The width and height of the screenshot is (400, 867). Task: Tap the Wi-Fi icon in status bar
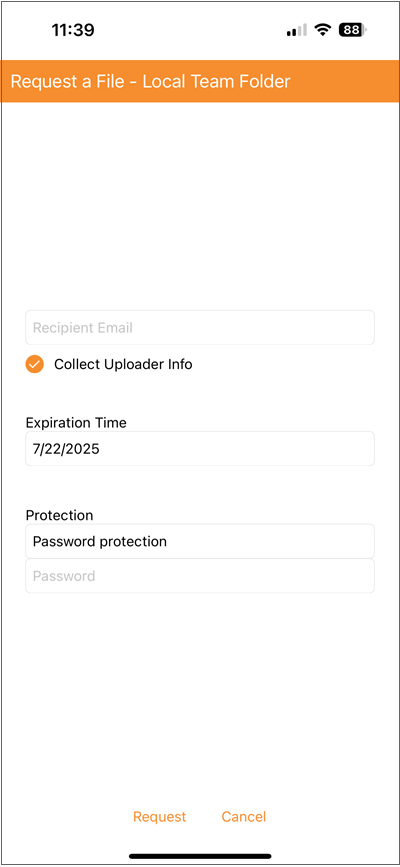click(x=321, y=30)
